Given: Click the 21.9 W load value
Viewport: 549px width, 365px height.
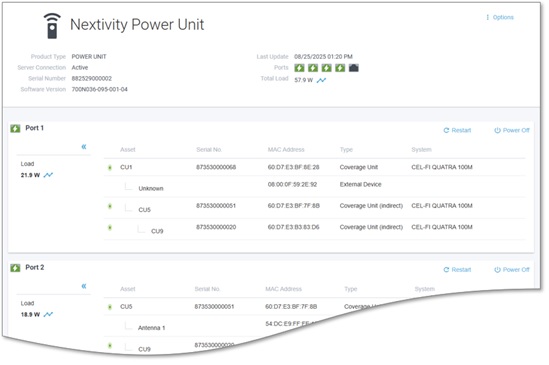Looking at the screenshot, I should point(30,175).
